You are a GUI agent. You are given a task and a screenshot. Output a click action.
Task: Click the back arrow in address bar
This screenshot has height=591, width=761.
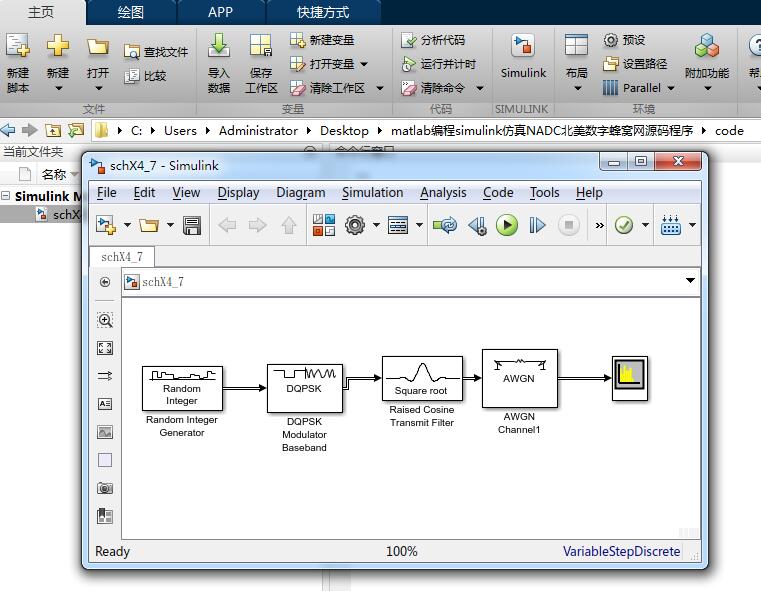[8, 130]
